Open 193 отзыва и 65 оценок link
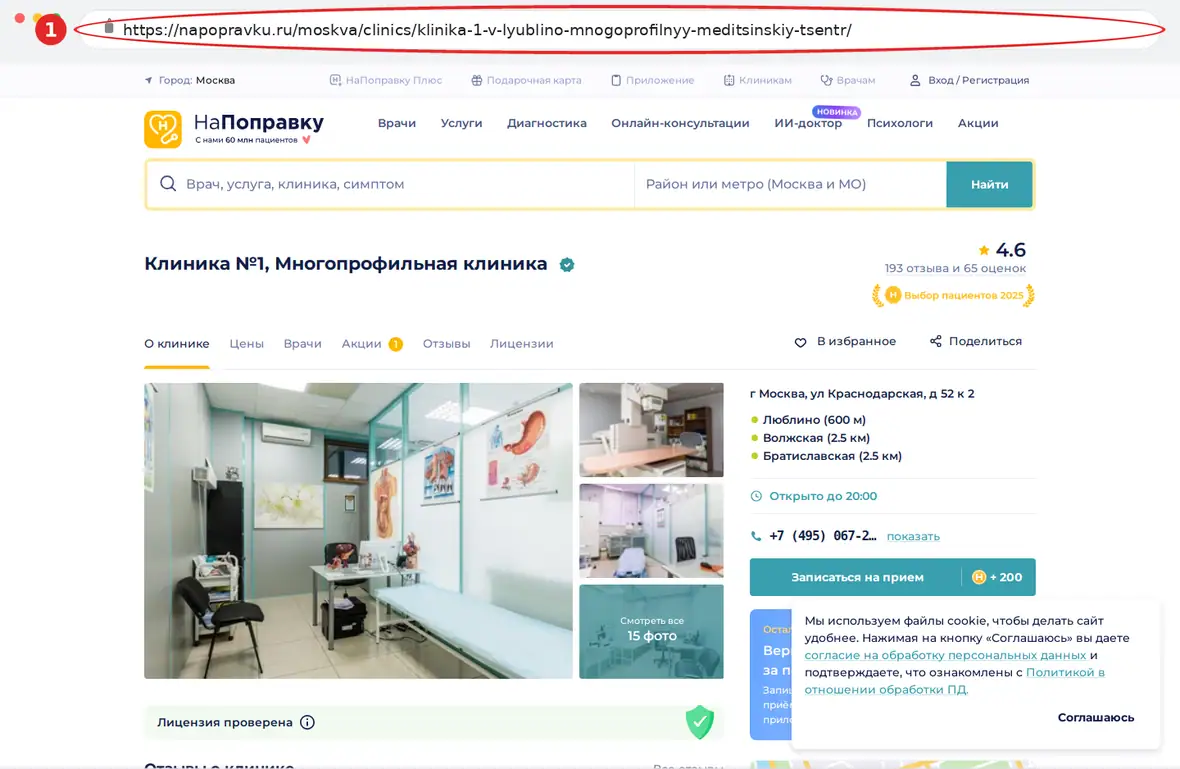1180x769 pixels. 955,269
